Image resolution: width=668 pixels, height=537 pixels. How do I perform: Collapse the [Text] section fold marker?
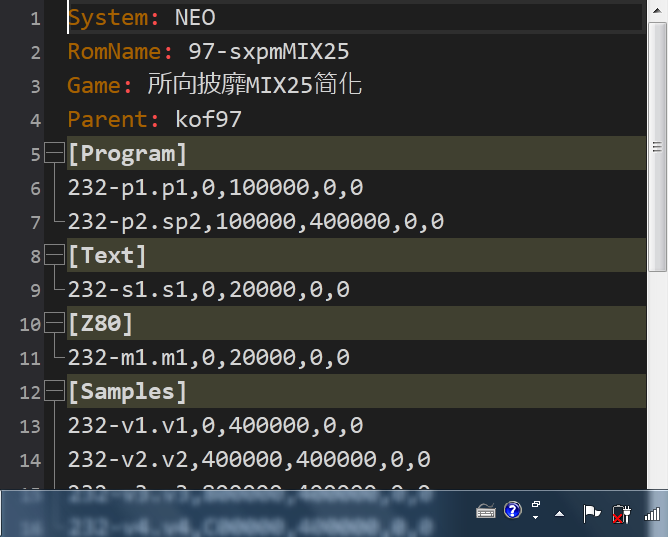point(53,256)
